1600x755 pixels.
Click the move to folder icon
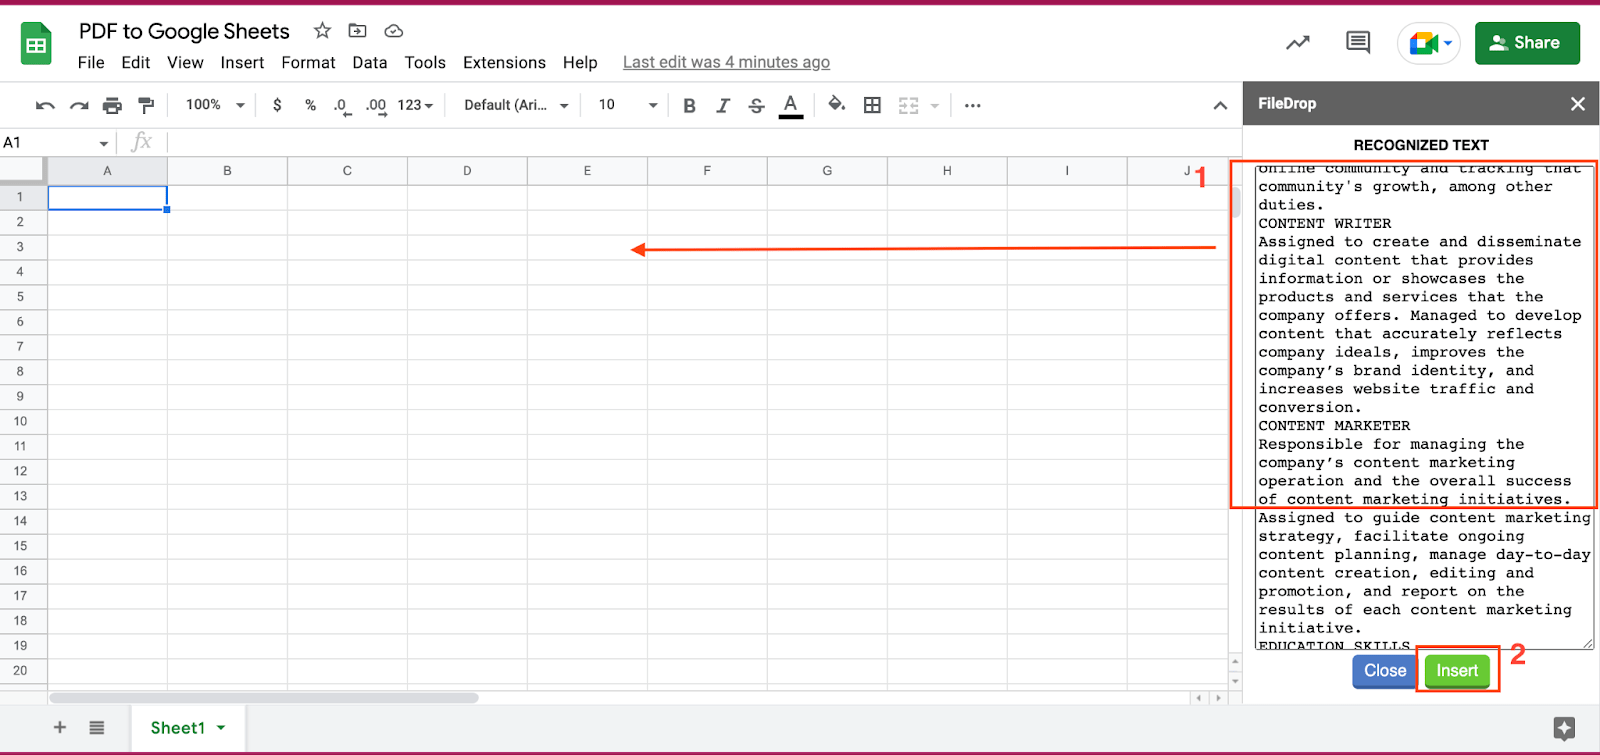coord(357,31)
